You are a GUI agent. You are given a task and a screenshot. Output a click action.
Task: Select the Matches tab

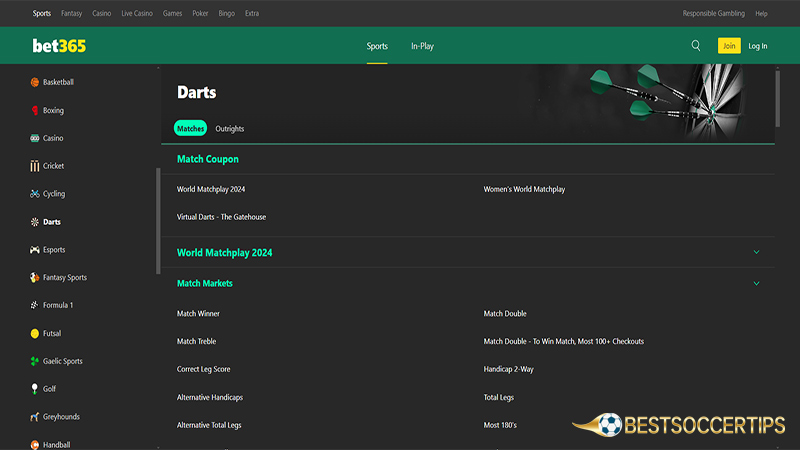[190, 128]
